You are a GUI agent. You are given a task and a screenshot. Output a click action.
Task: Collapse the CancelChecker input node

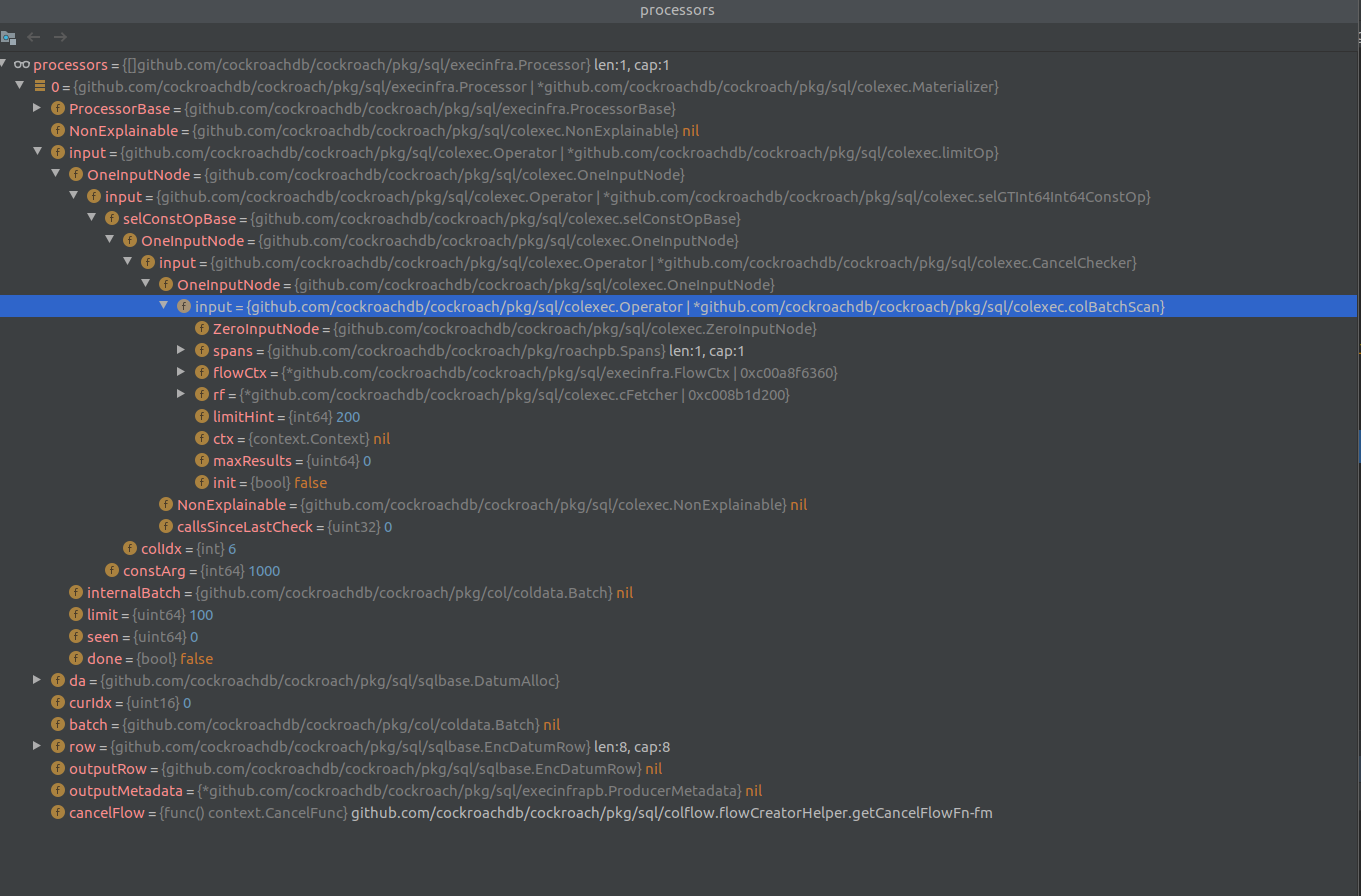click(x=128, y=262)
